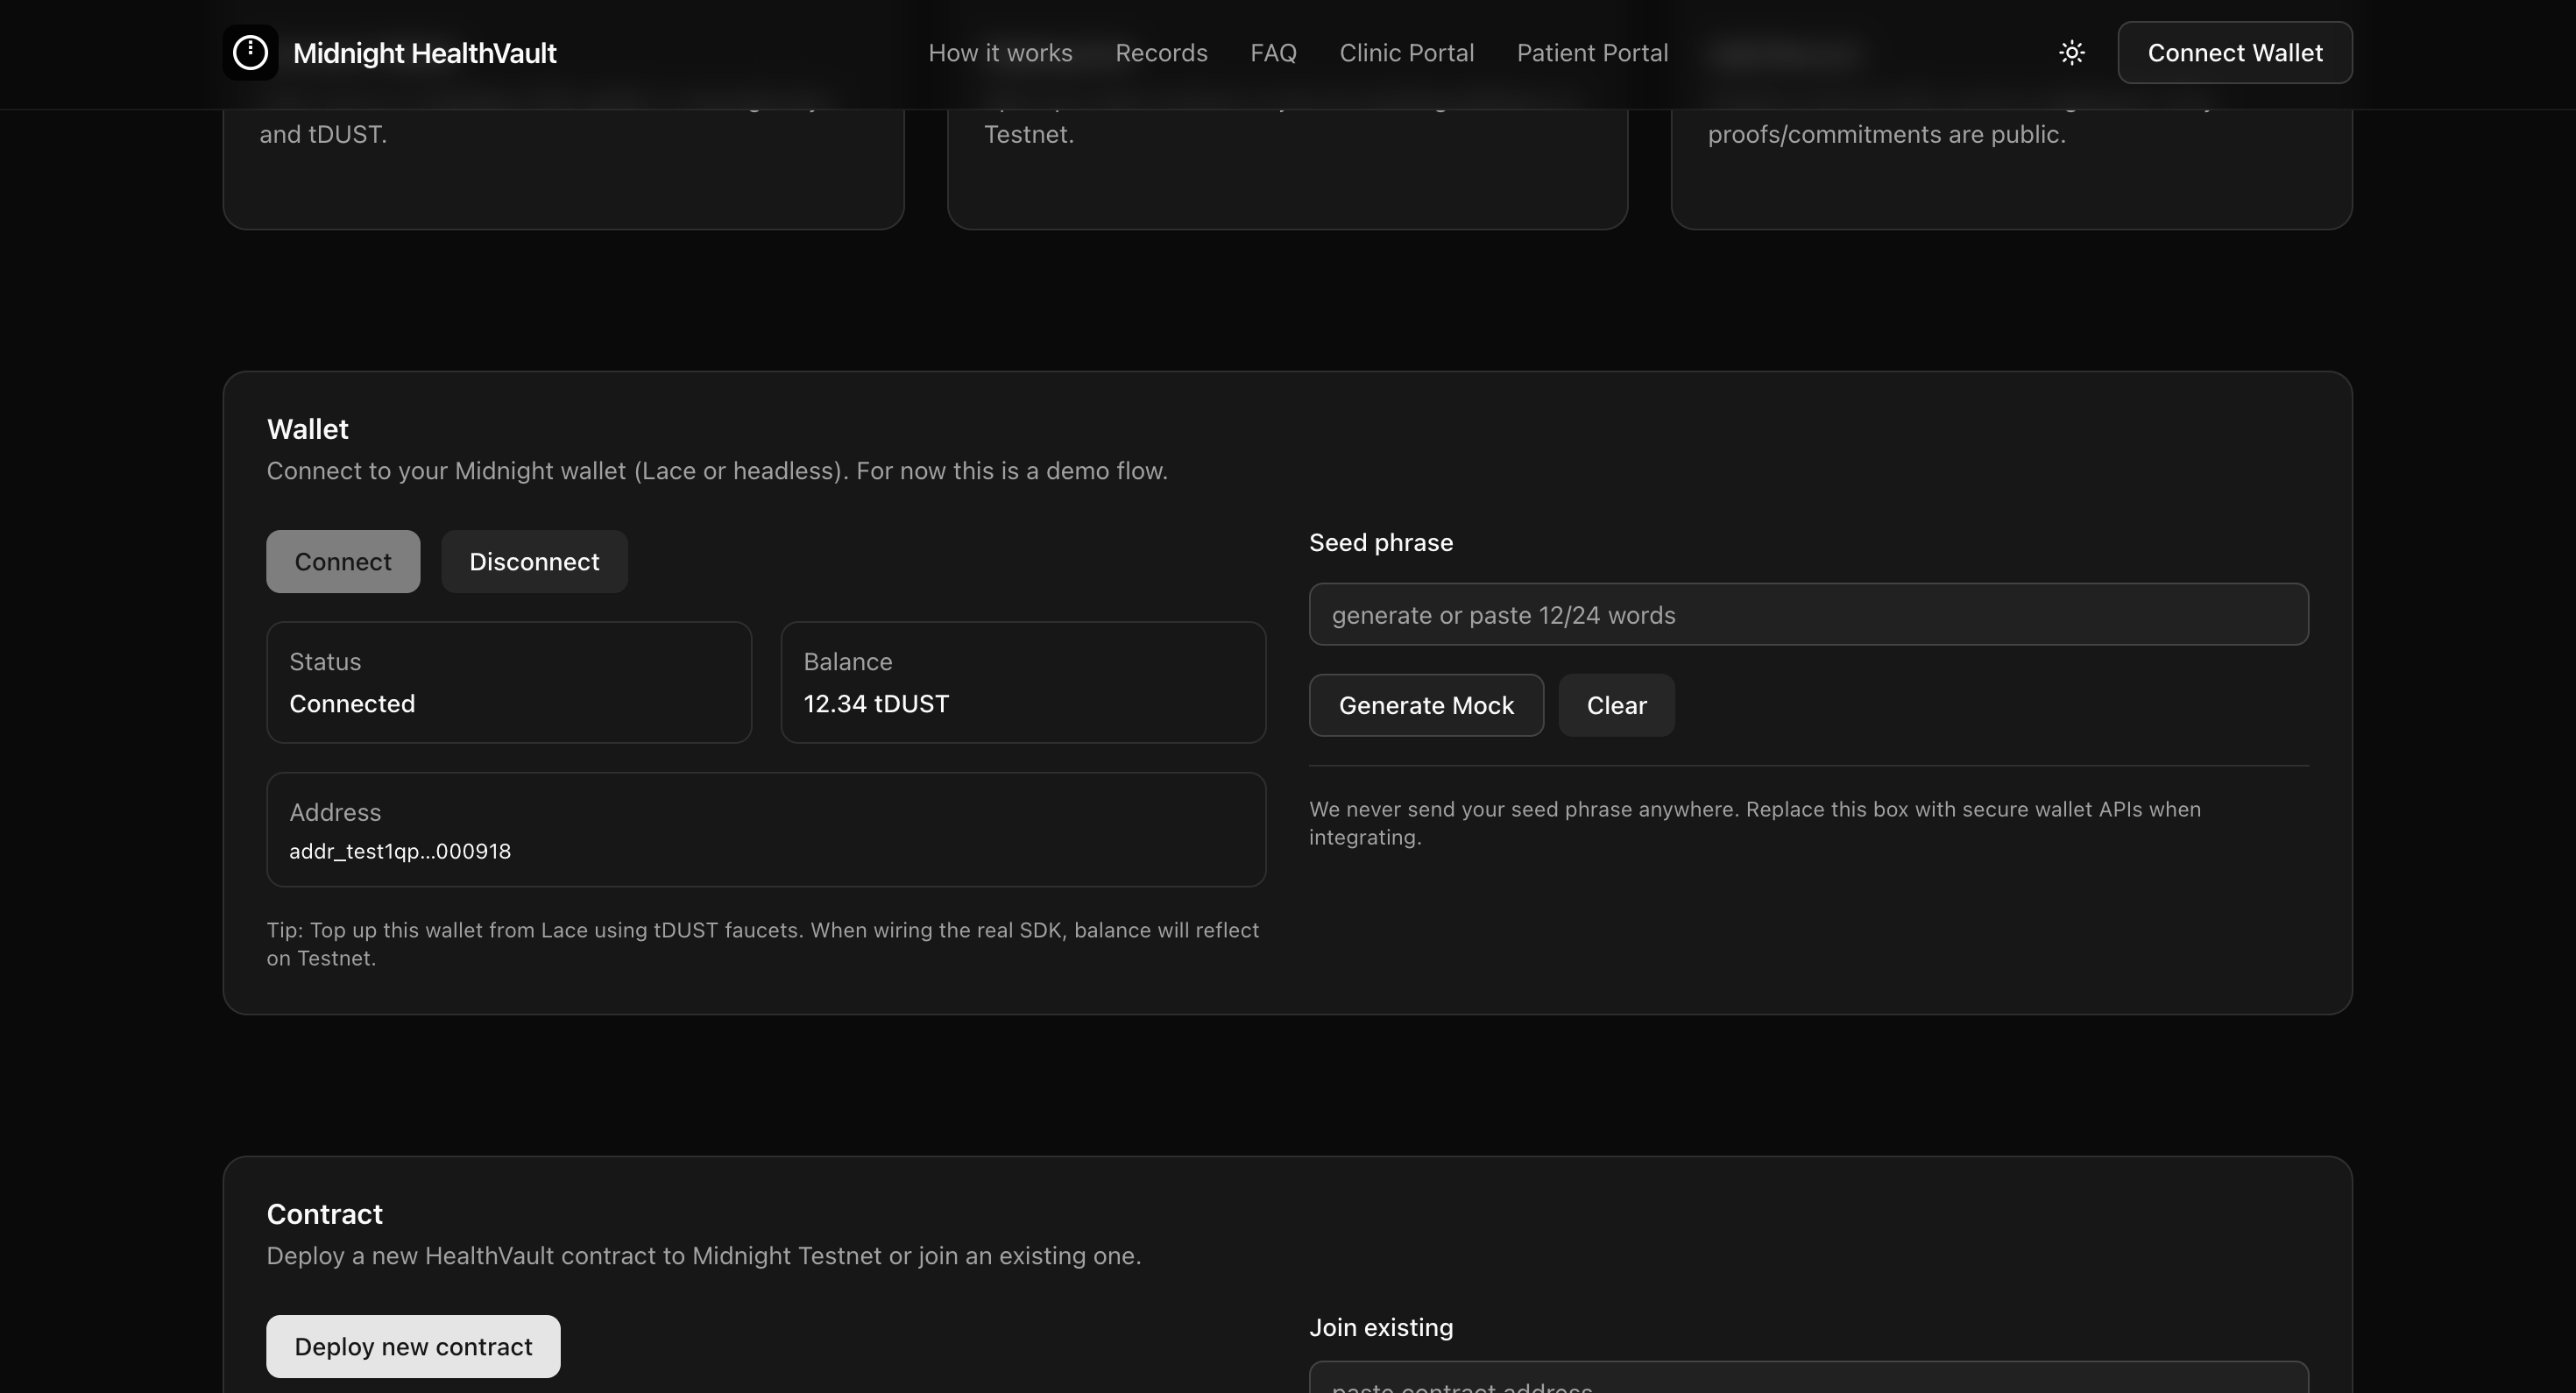The width and height of the screenshot is (2576, 1393).
Task: Click the wallet address addr_test1qp...000918
Action: [x=399, y=852]
